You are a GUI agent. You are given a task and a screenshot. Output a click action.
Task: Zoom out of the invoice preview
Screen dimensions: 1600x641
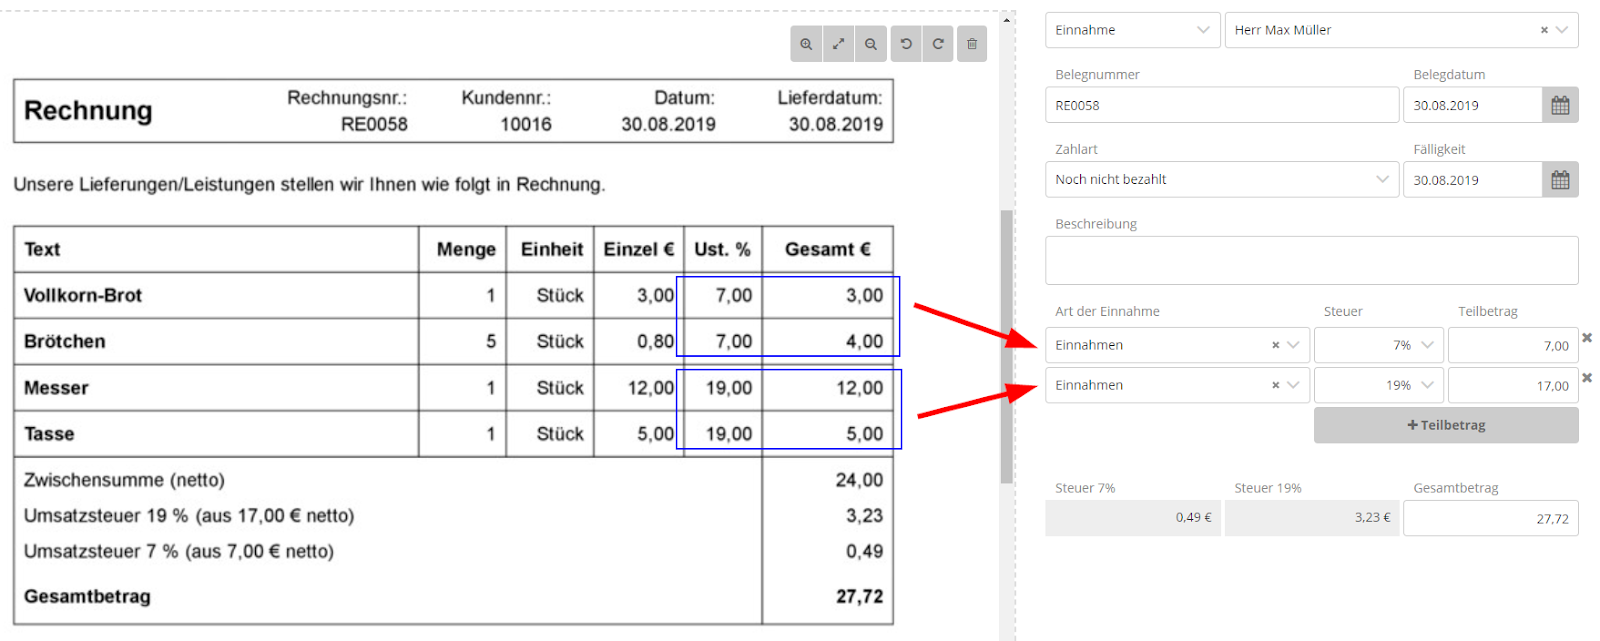[x=871, y=44]
